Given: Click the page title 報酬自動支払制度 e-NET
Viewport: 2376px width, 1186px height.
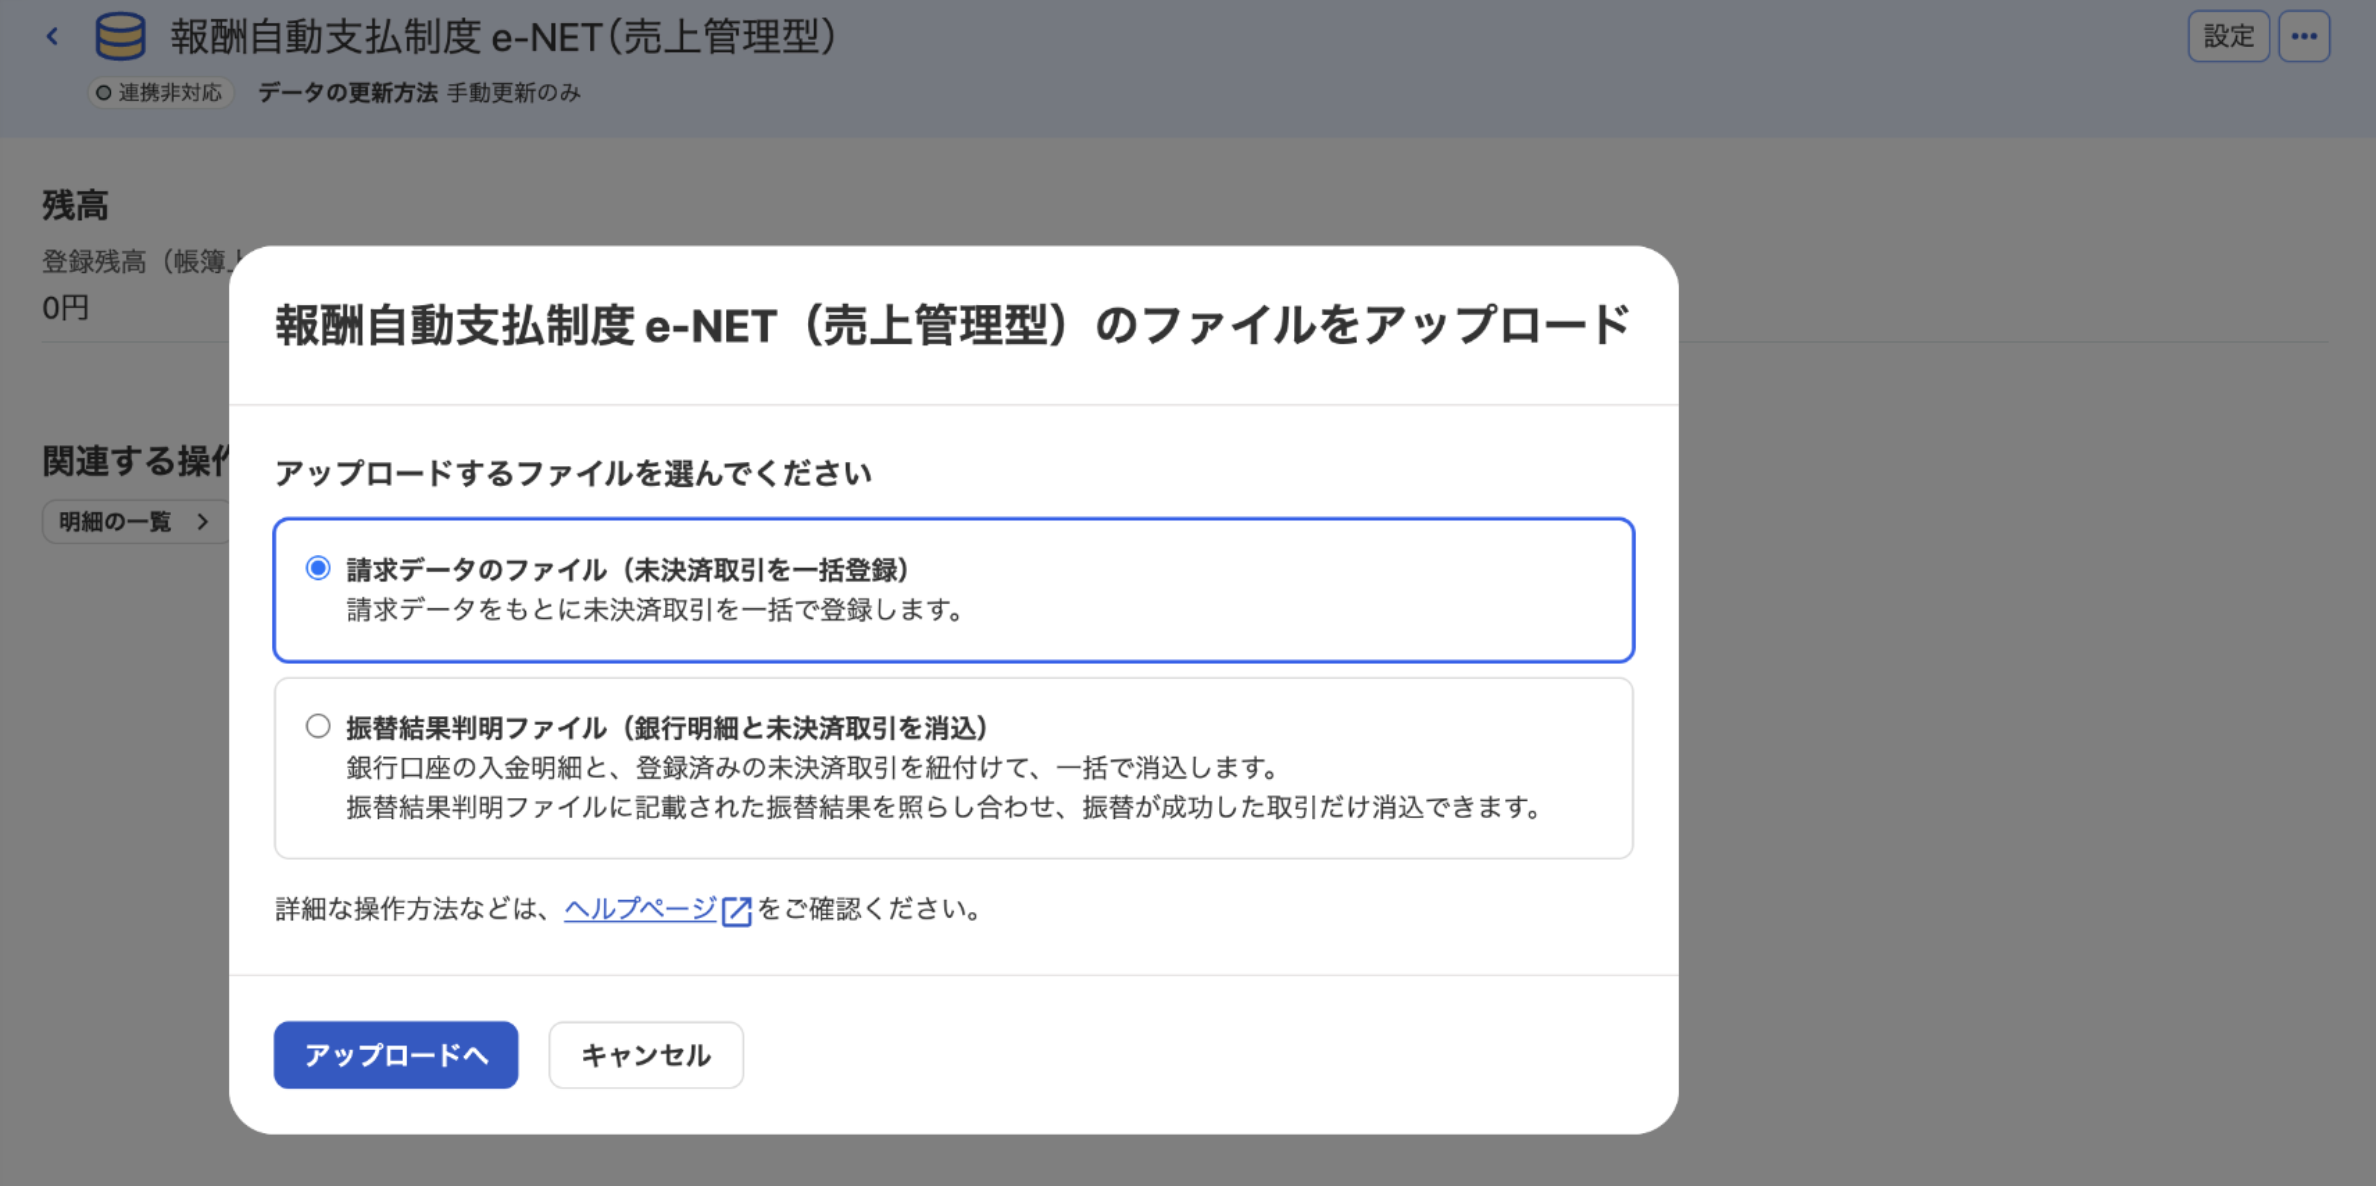Looking at the screenshot, I should pyautogui.click(x=503, y=37).
